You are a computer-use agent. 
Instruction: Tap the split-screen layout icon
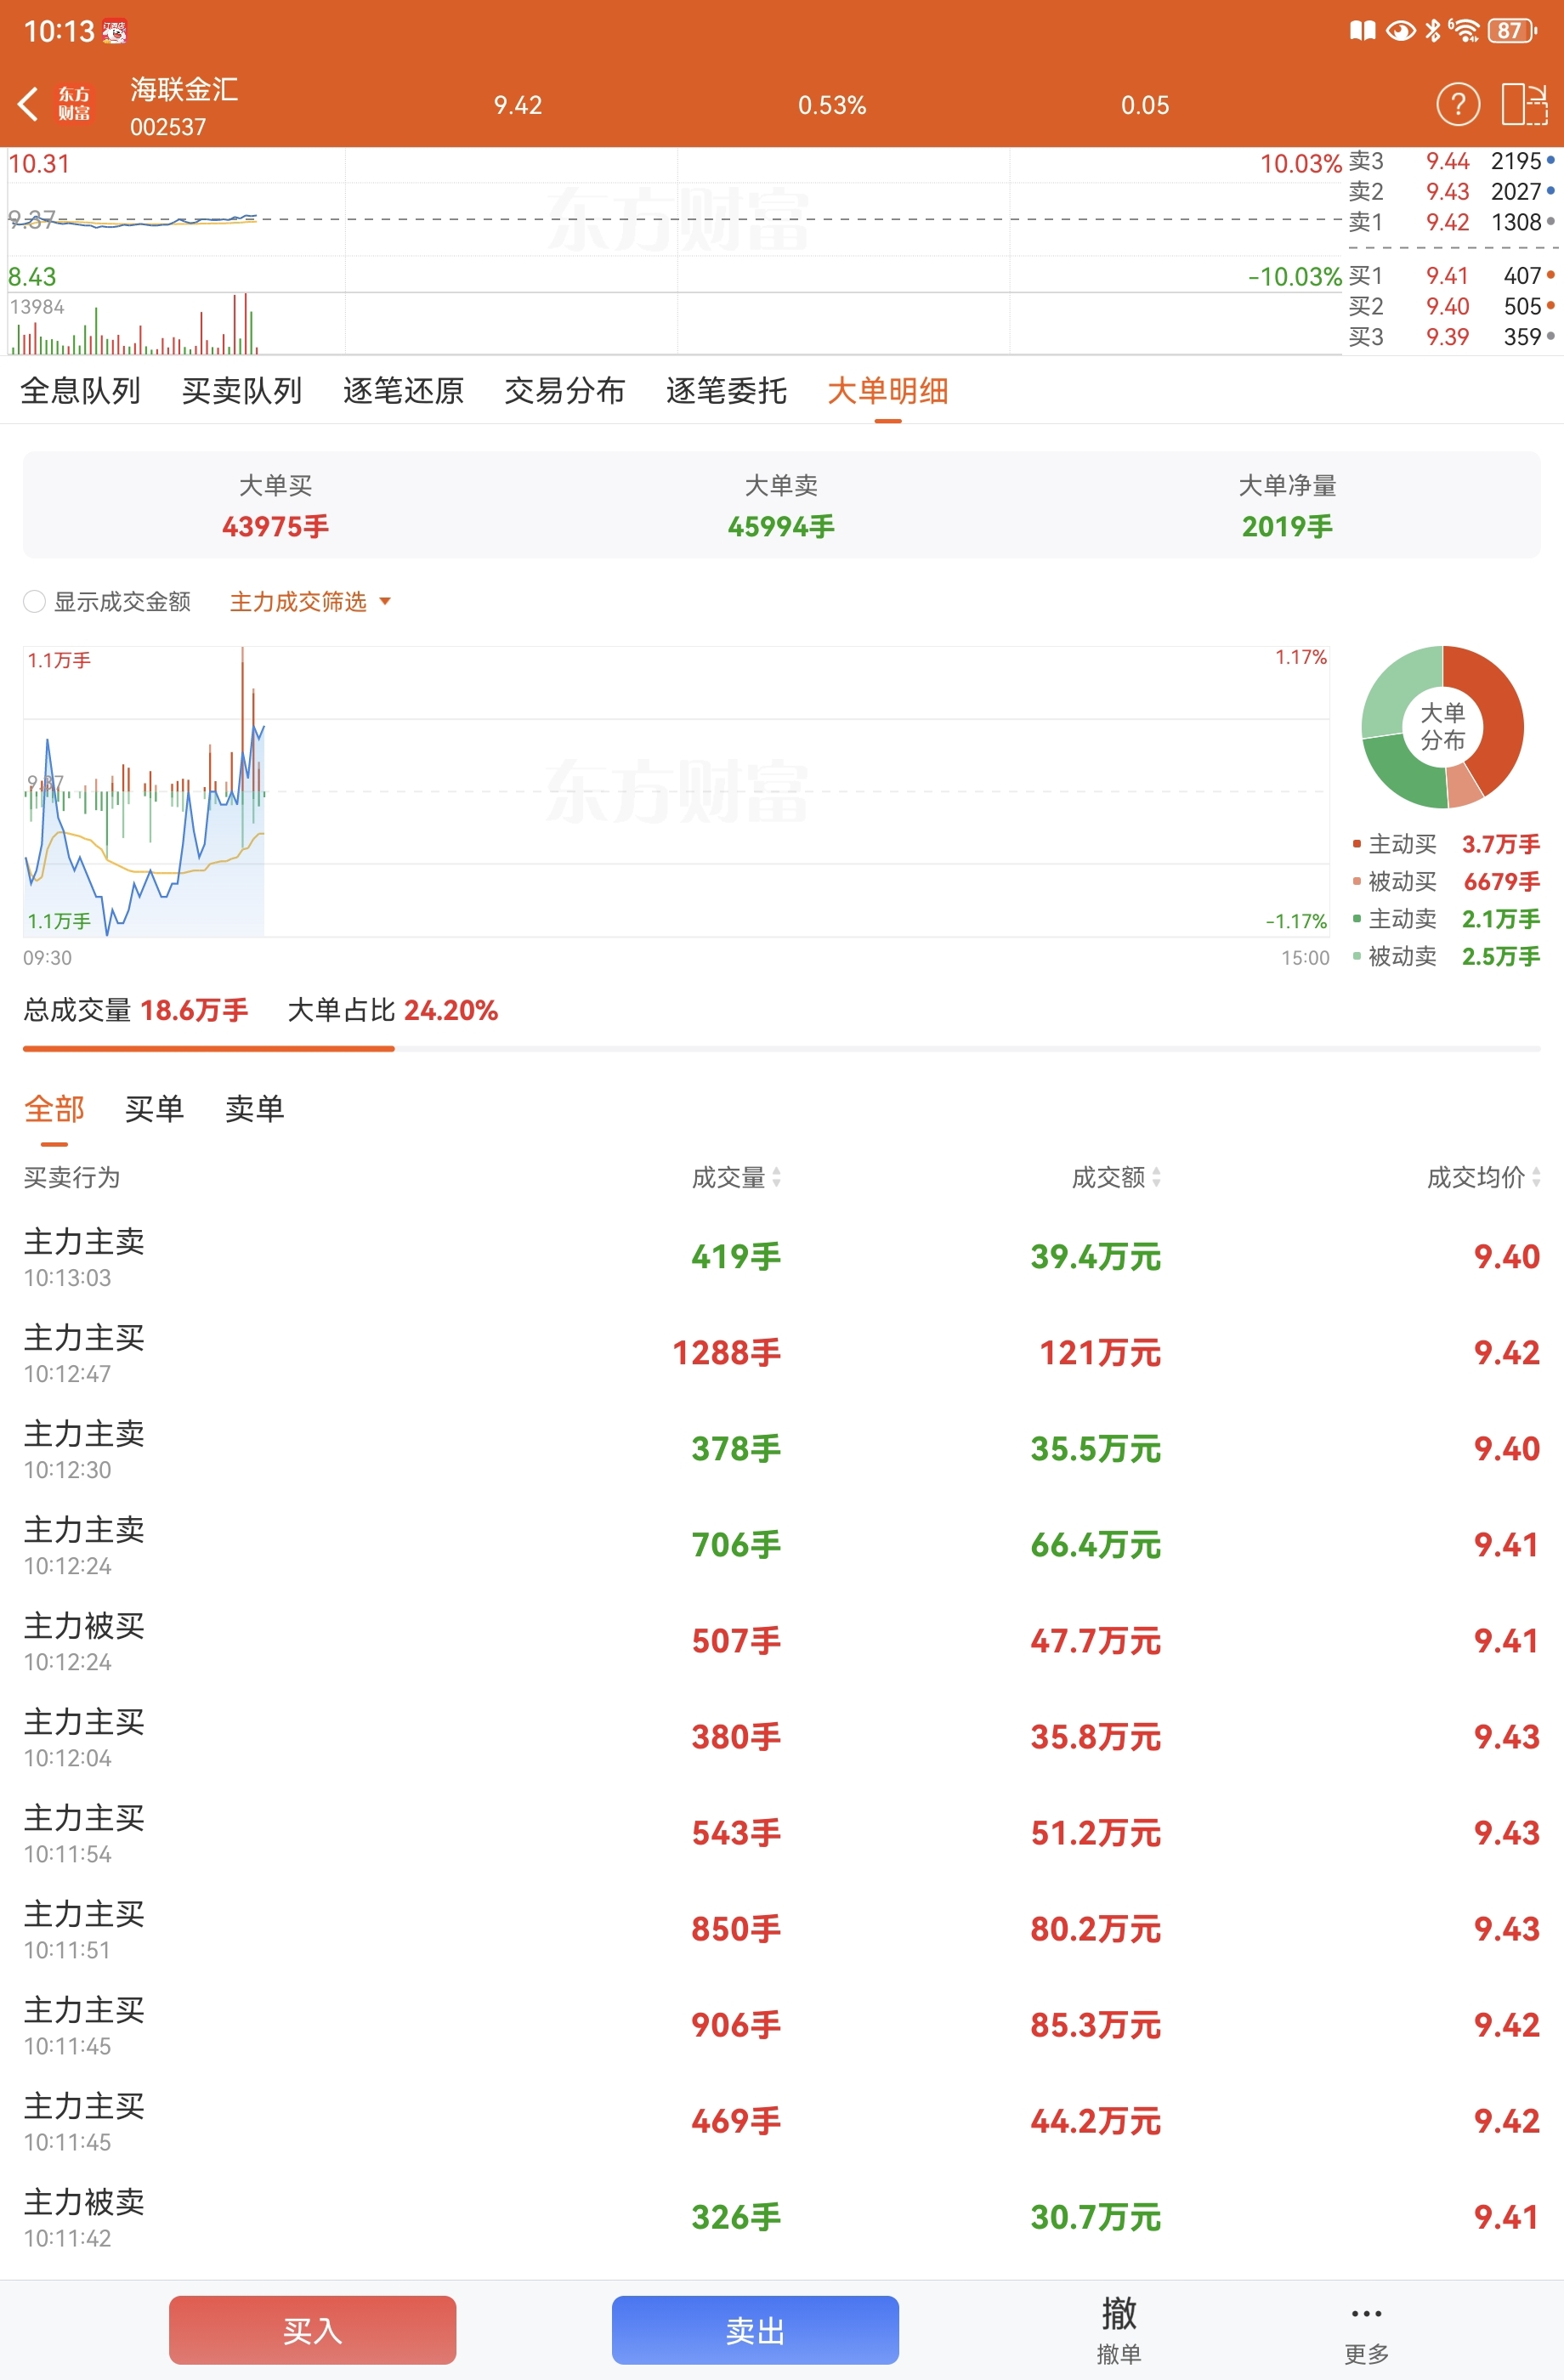1525,104
